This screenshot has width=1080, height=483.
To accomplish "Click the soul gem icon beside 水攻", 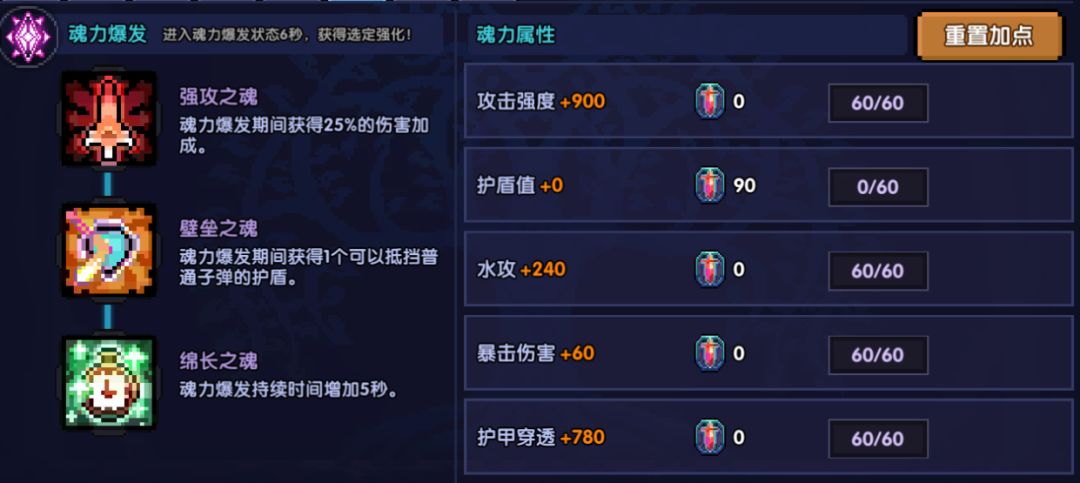I will [710, 270].
